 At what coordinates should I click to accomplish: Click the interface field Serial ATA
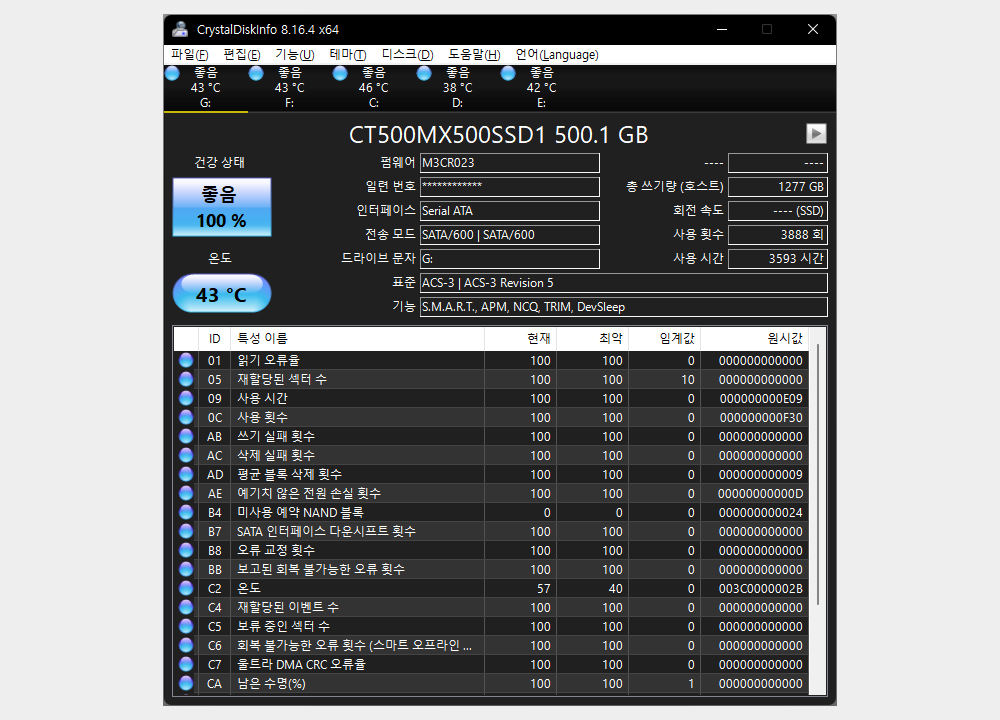point(510,210)
